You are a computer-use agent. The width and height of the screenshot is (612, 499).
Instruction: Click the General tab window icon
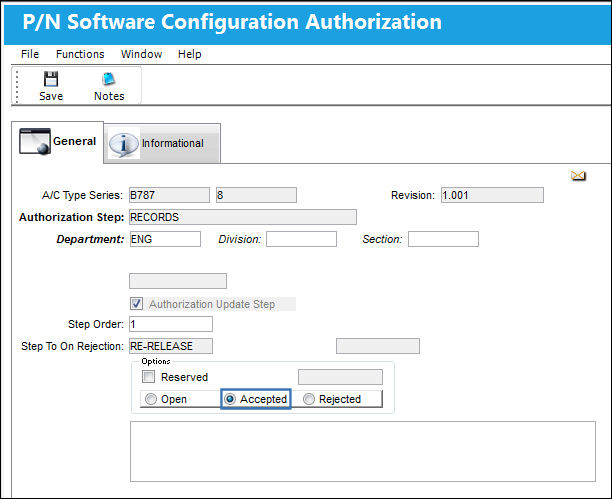click(35, 141)
